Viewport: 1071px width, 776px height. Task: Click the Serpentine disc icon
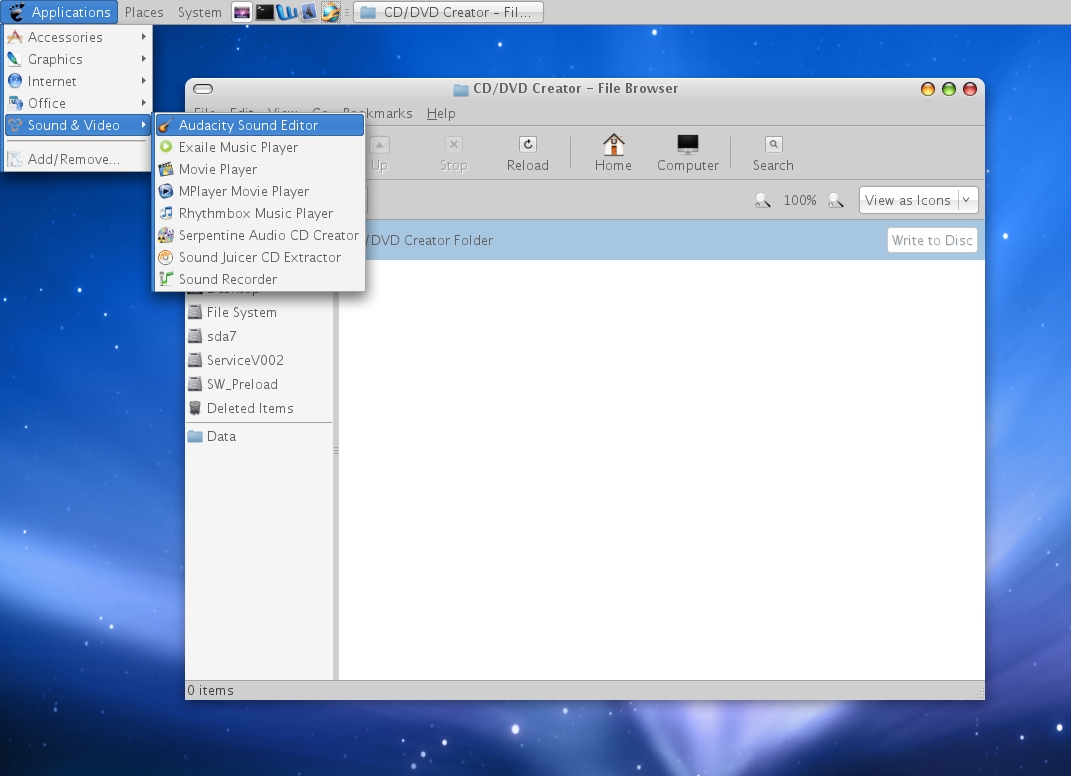click(166, 235)
